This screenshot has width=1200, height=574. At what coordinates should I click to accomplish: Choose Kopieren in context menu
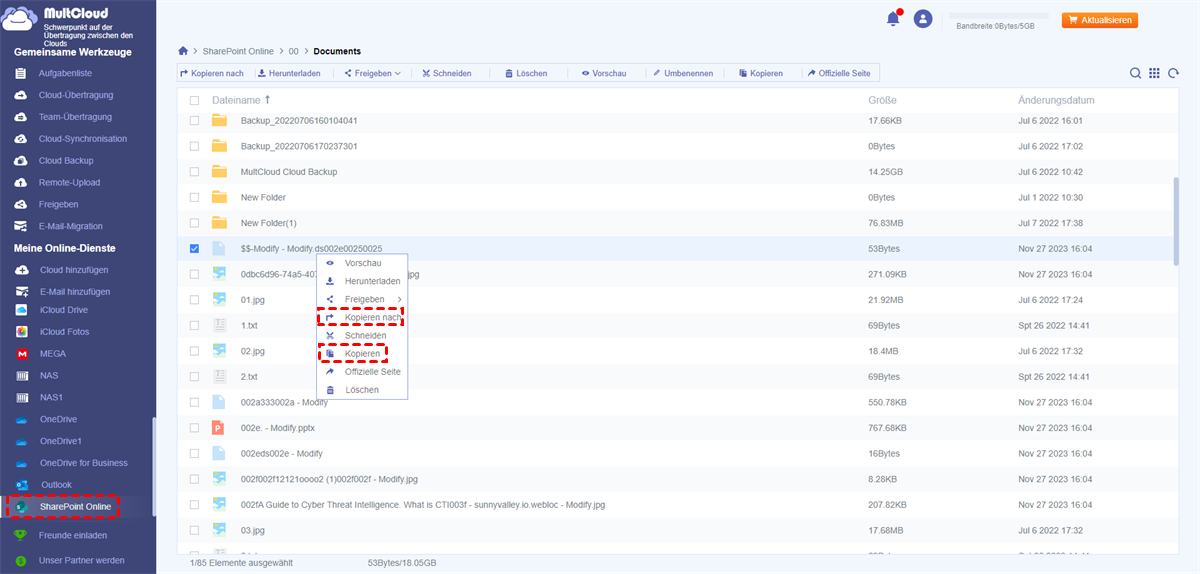[362, 354]
